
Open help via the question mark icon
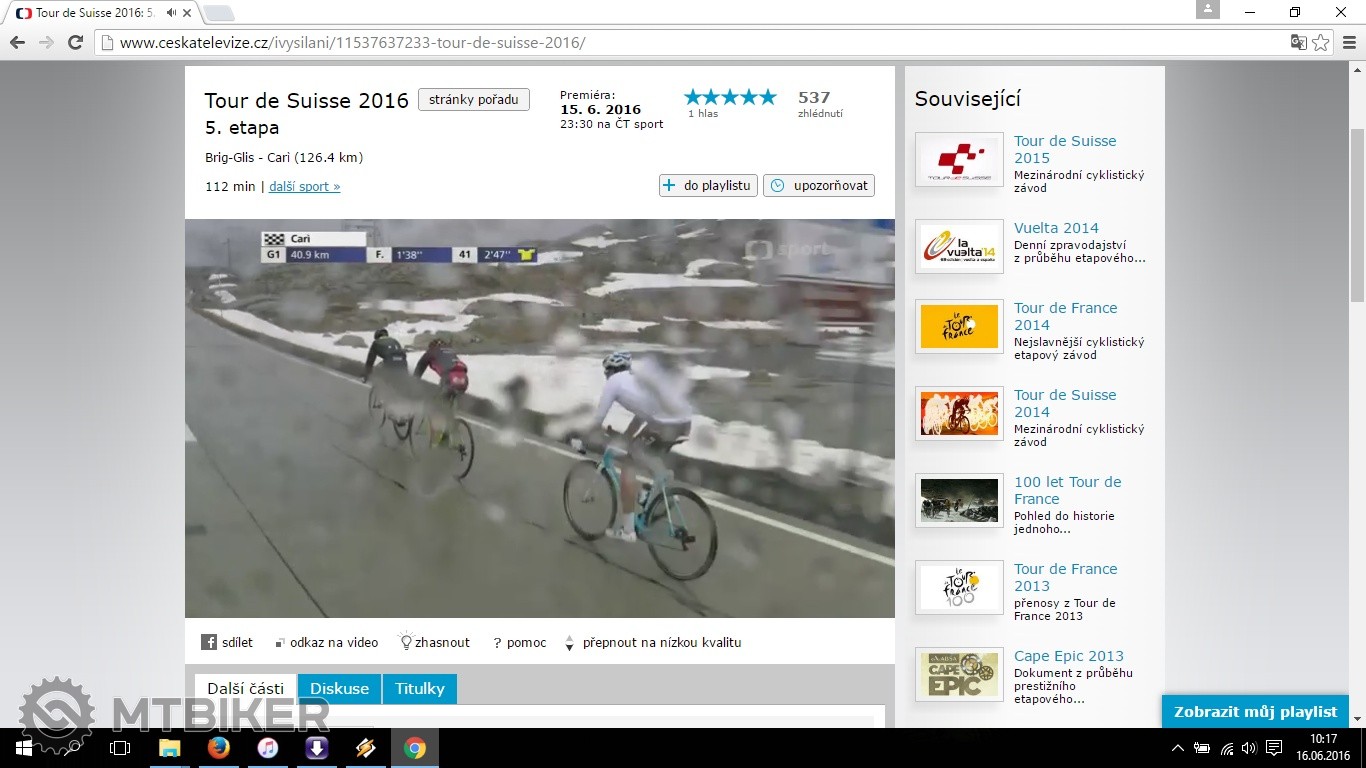point(497,643)
